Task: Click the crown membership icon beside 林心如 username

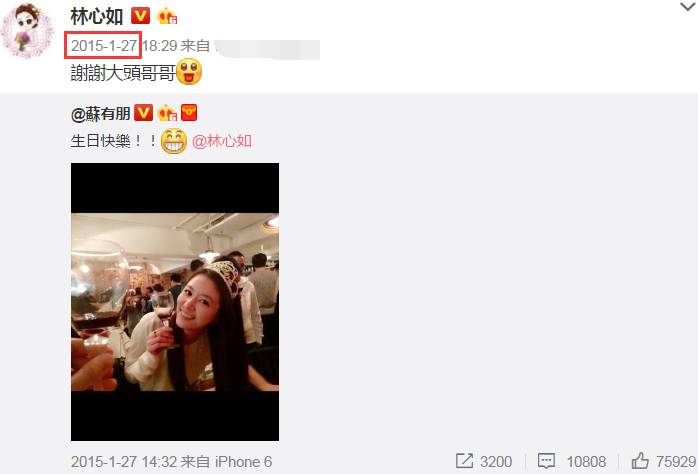Action: [167, 16]
